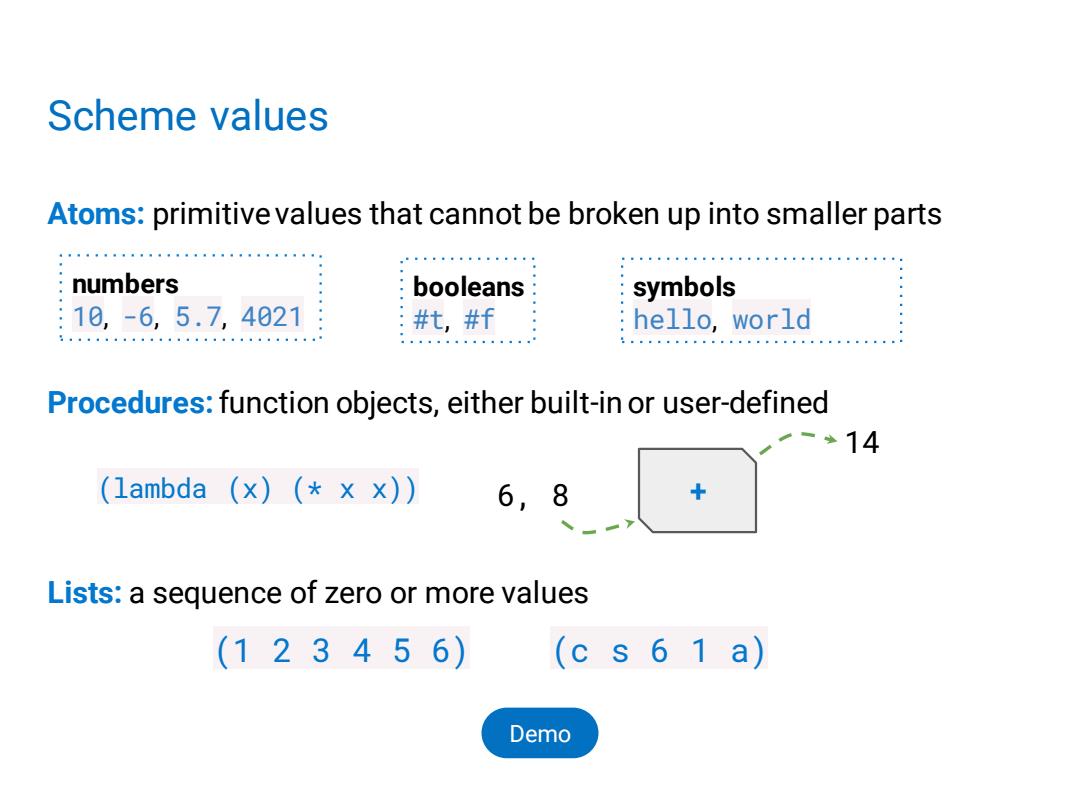Click the Scheme values title
Screen dimensions: 1080x810
[187, 116]
